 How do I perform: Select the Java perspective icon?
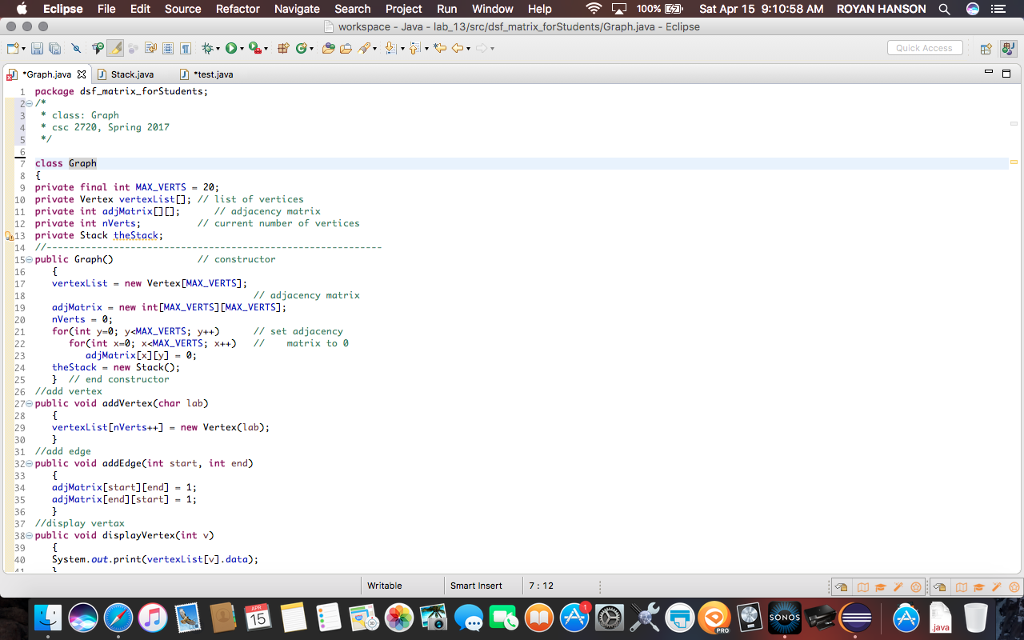(1007, 48)
